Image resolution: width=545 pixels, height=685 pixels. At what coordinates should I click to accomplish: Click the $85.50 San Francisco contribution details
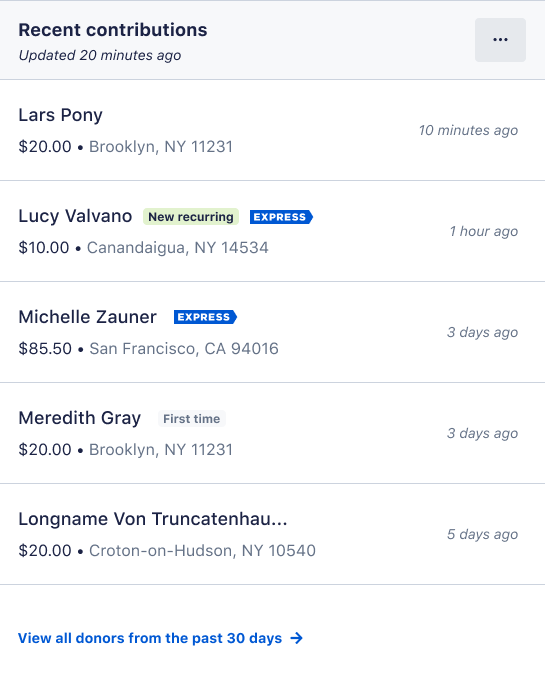pos(148,349)
